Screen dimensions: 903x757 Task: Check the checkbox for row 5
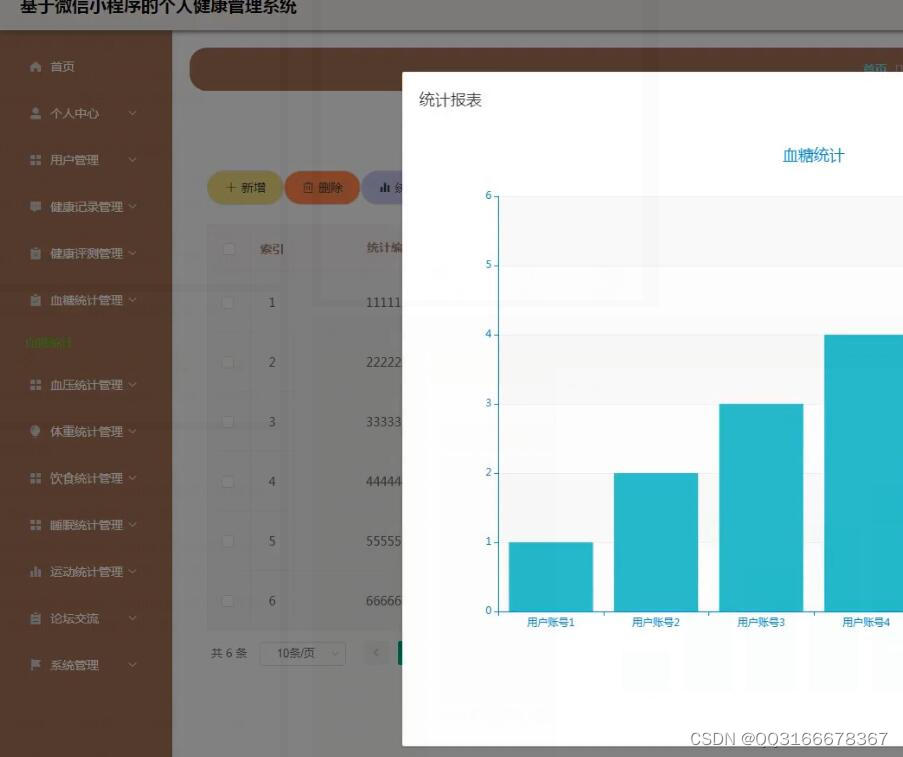(228, 541)
